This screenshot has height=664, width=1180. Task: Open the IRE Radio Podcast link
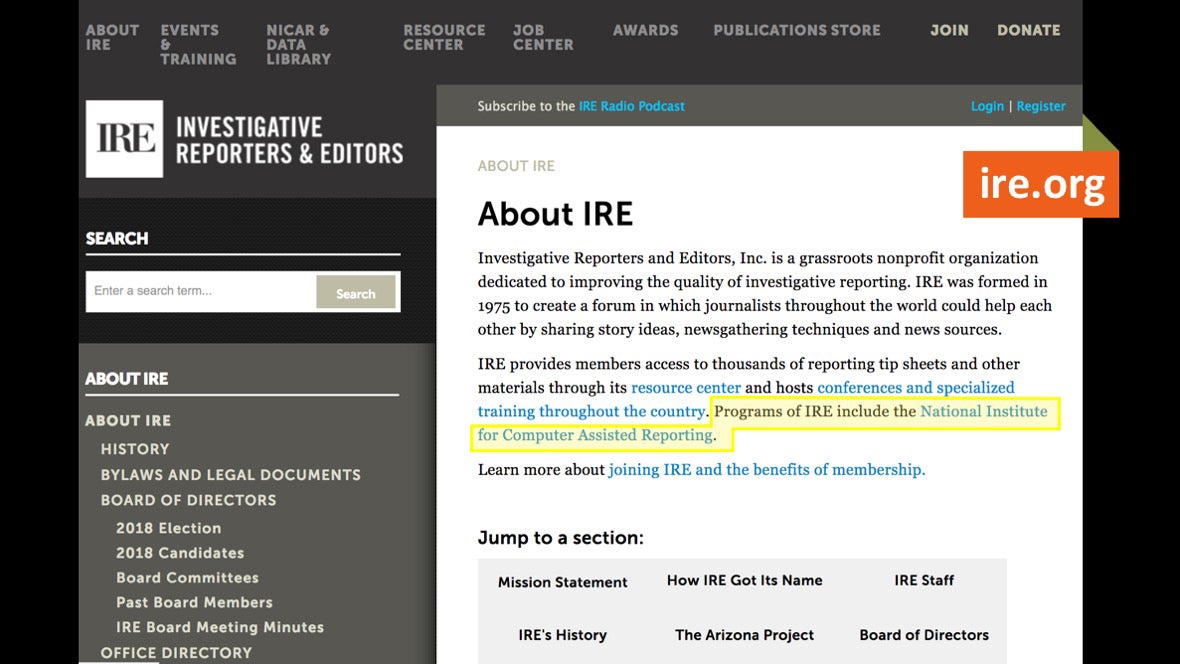coord(631,106)
